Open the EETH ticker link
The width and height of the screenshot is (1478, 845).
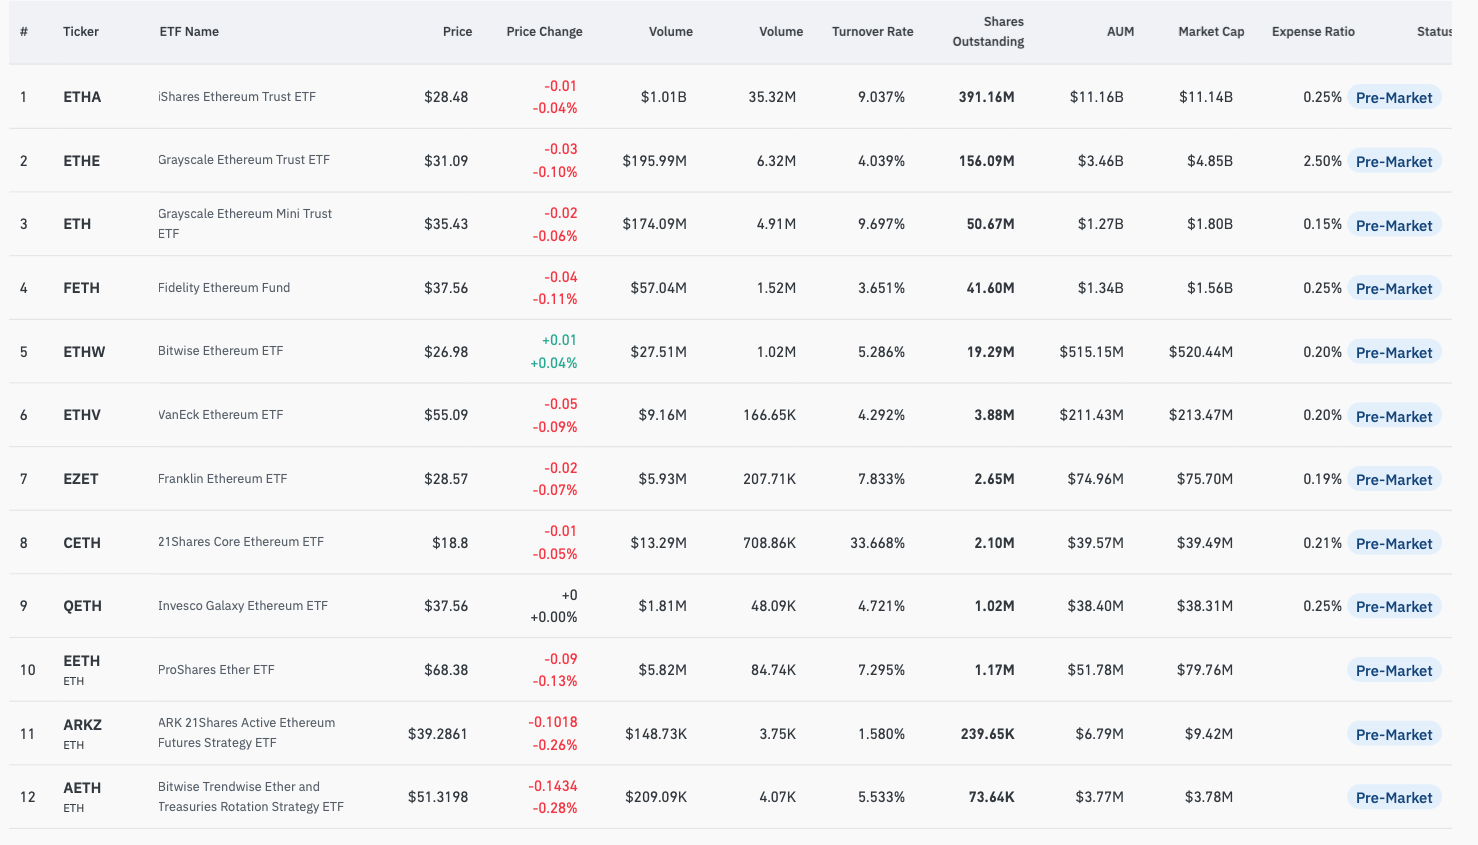[81, 661]
